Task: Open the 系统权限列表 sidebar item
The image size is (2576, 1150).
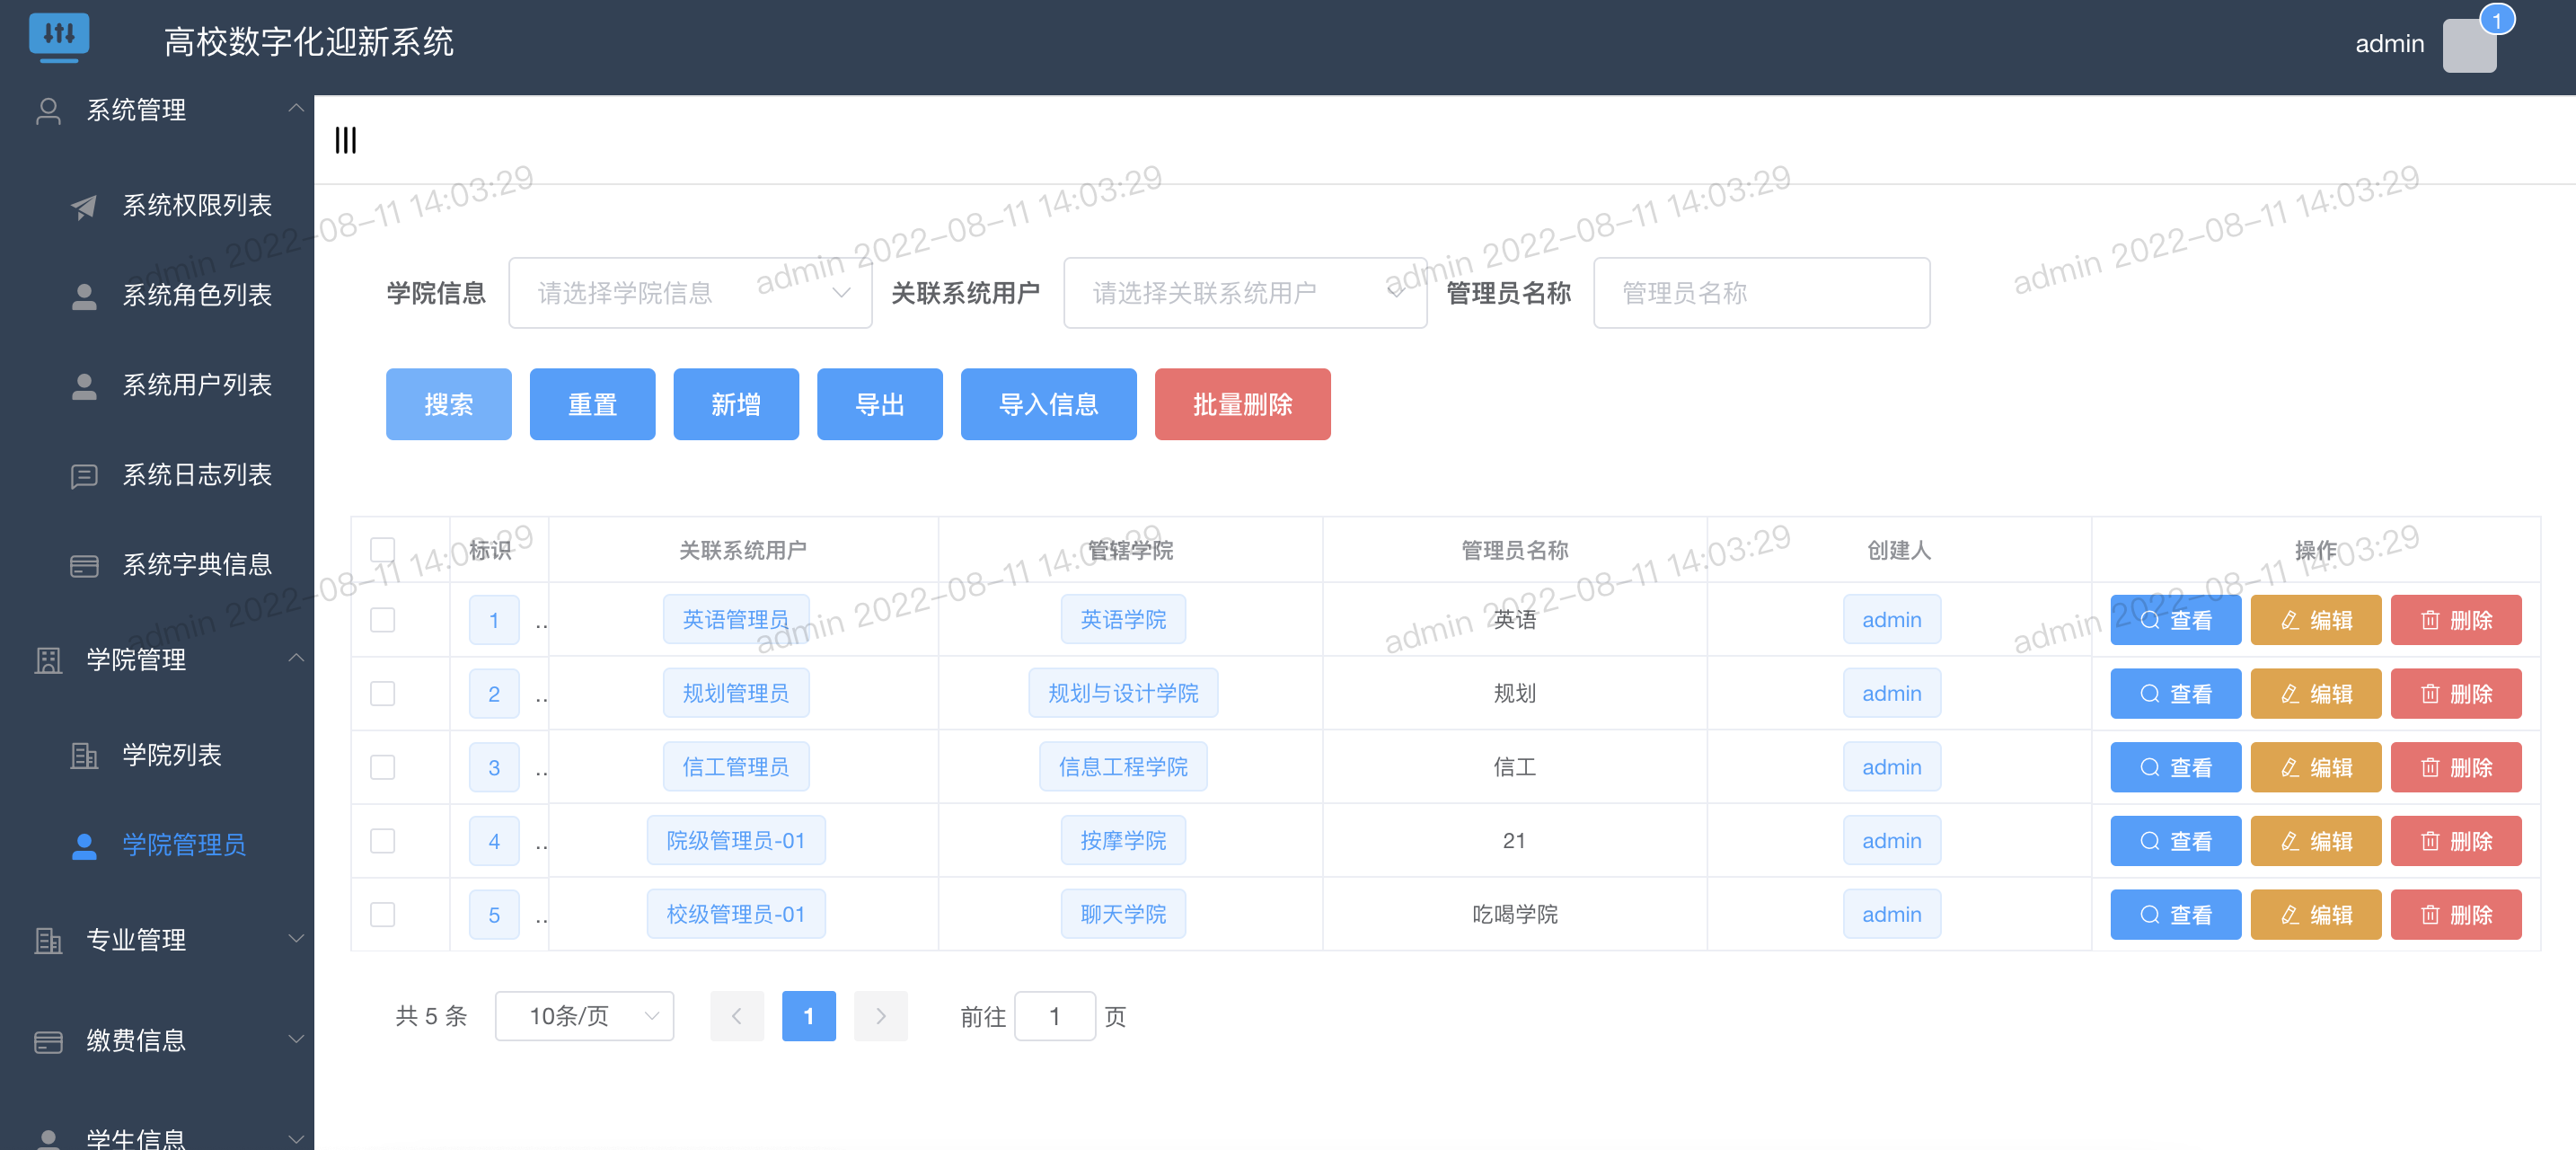Action: coord(197,205)
